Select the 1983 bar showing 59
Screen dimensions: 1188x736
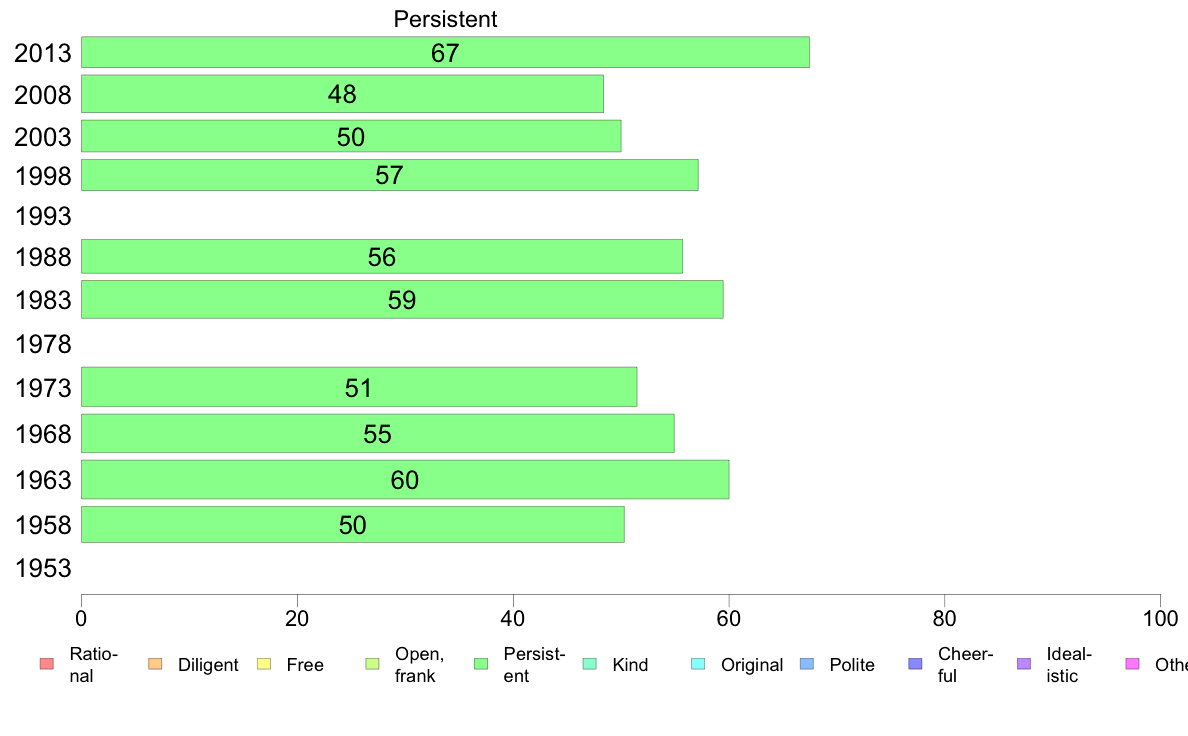(x=402, y=299)
